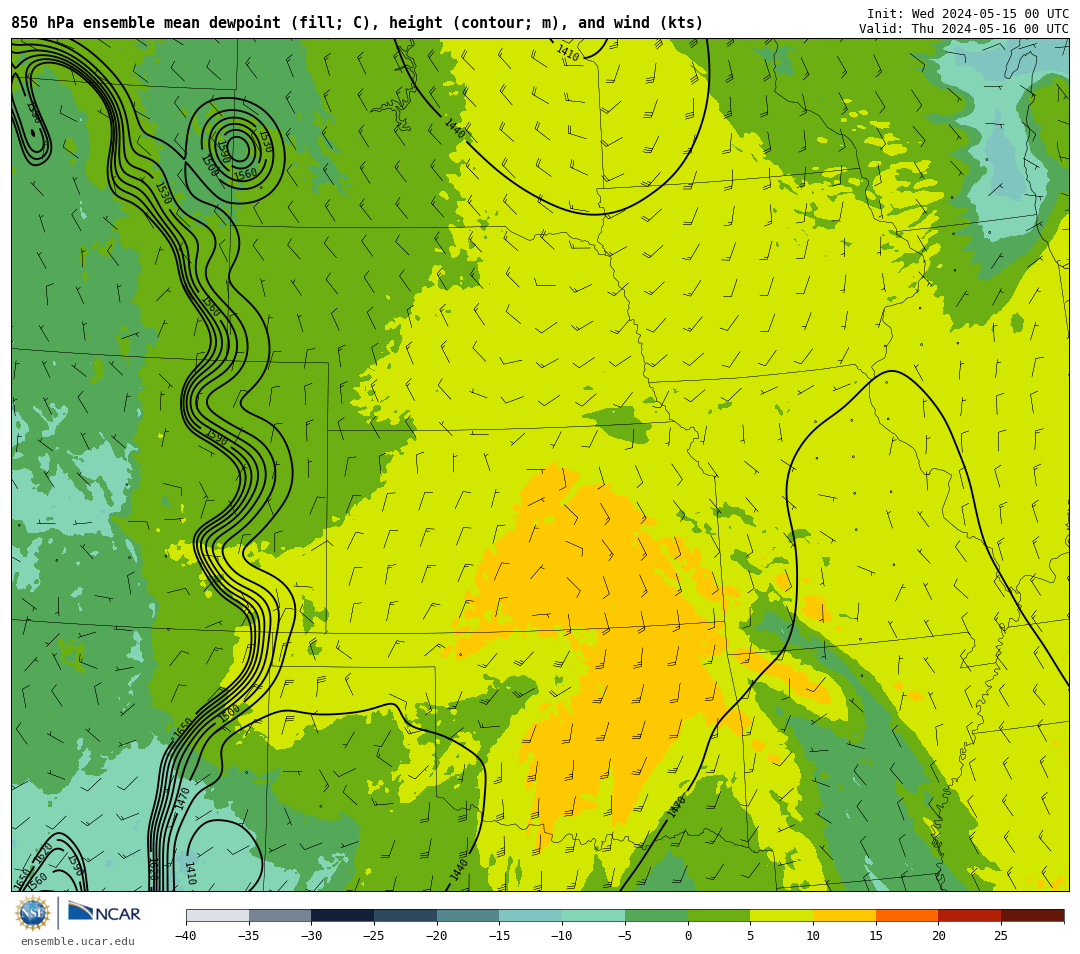Pick the dark brown above-25 colorbar segment
This screenshot has width=1080, height=954.
click(1032, 915)
